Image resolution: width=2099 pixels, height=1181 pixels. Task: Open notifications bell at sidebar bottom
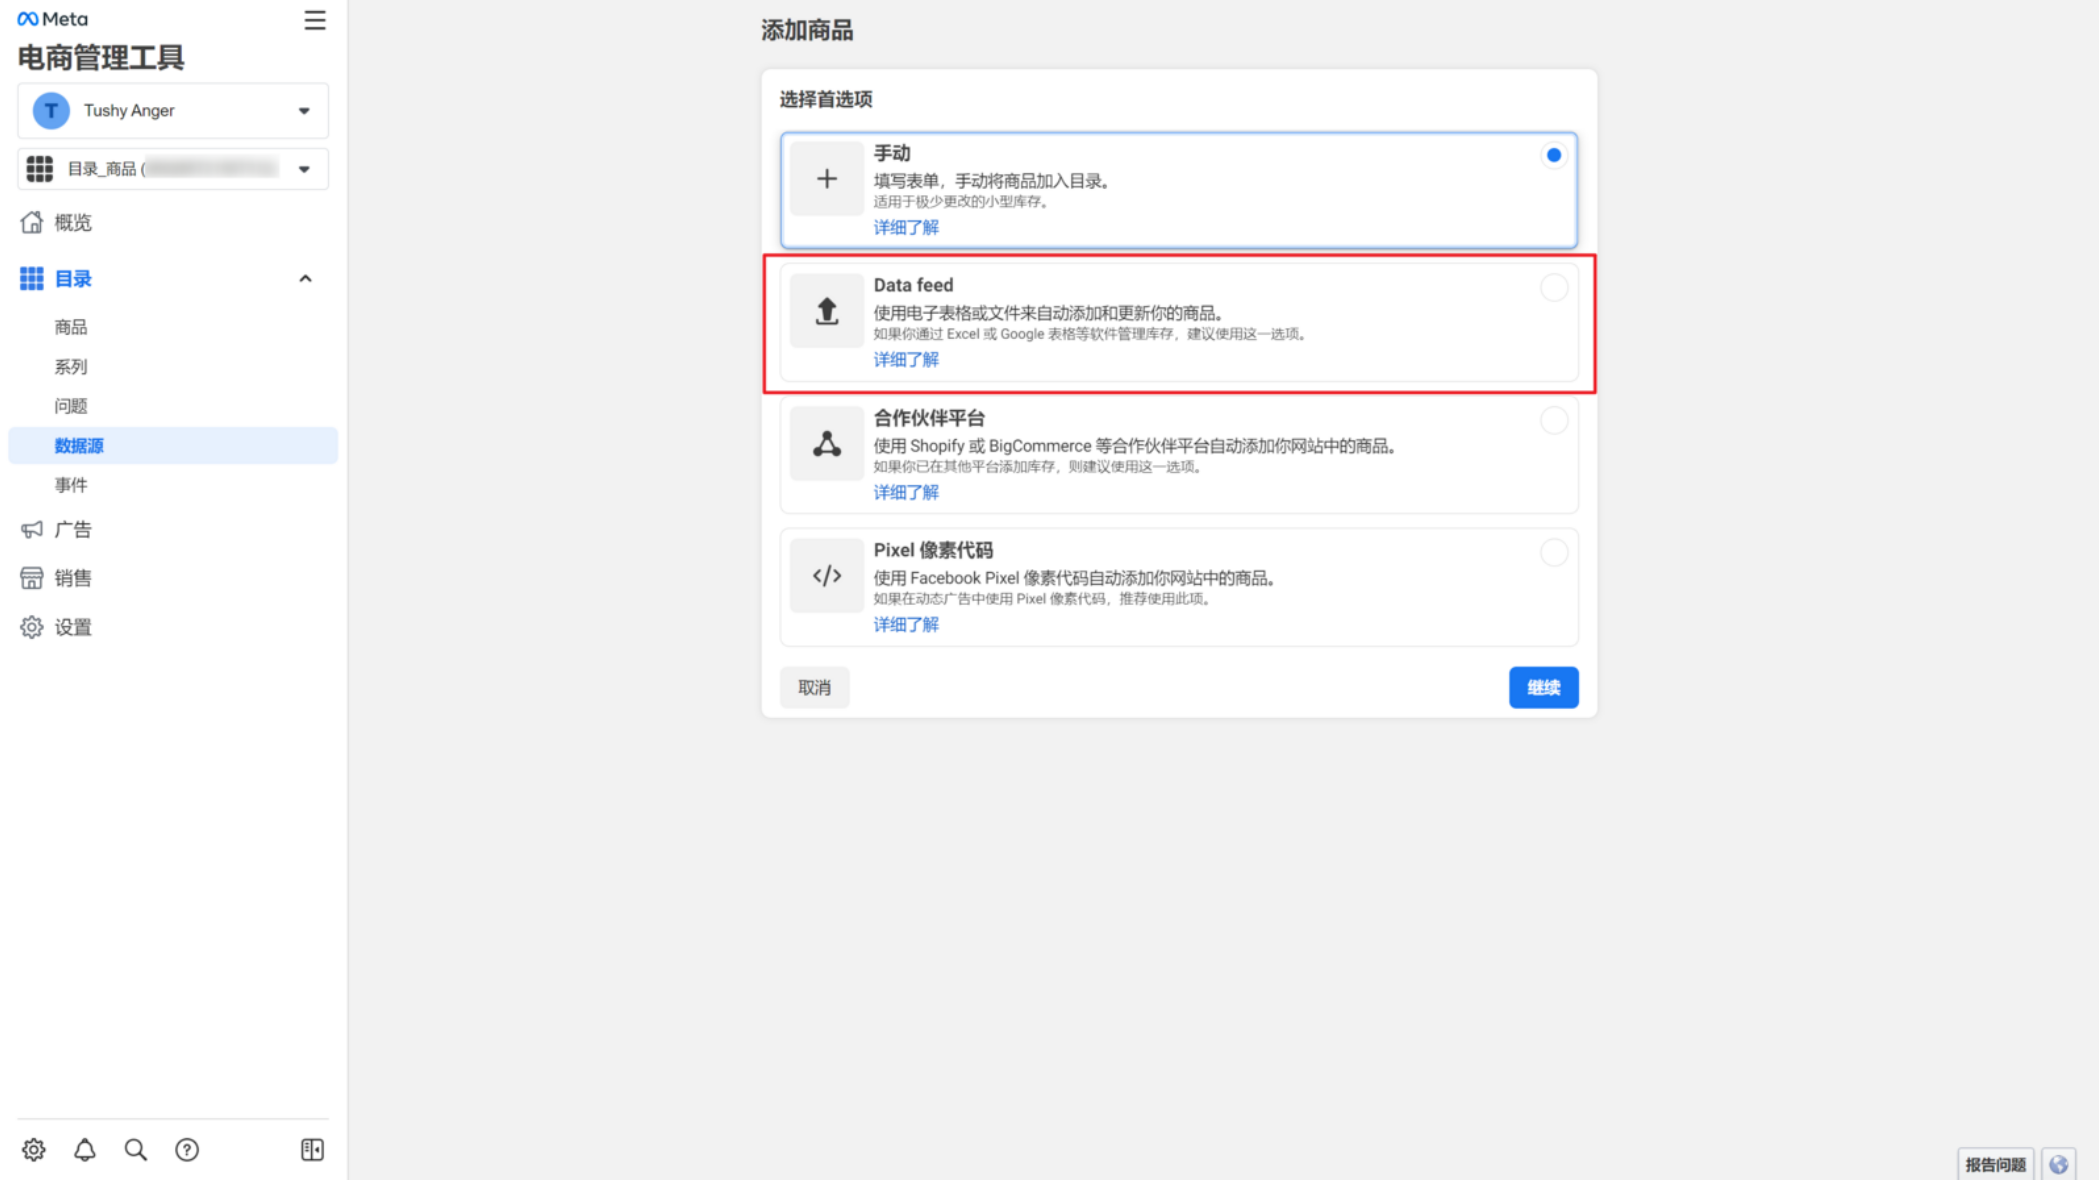click(85, 1149)
